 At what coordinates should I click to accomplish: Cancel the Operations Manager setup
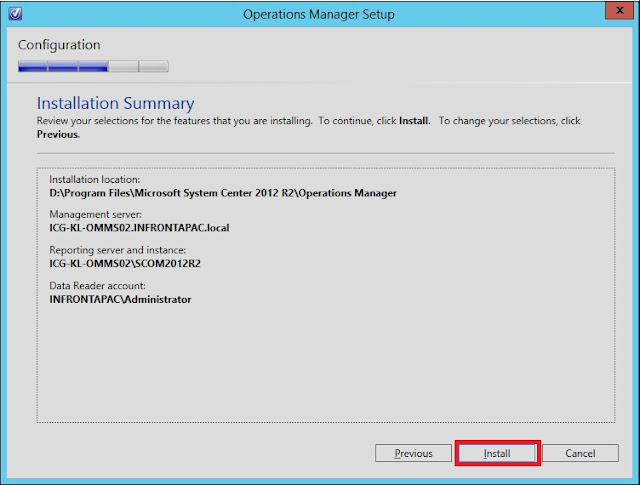tap(580, 453)
